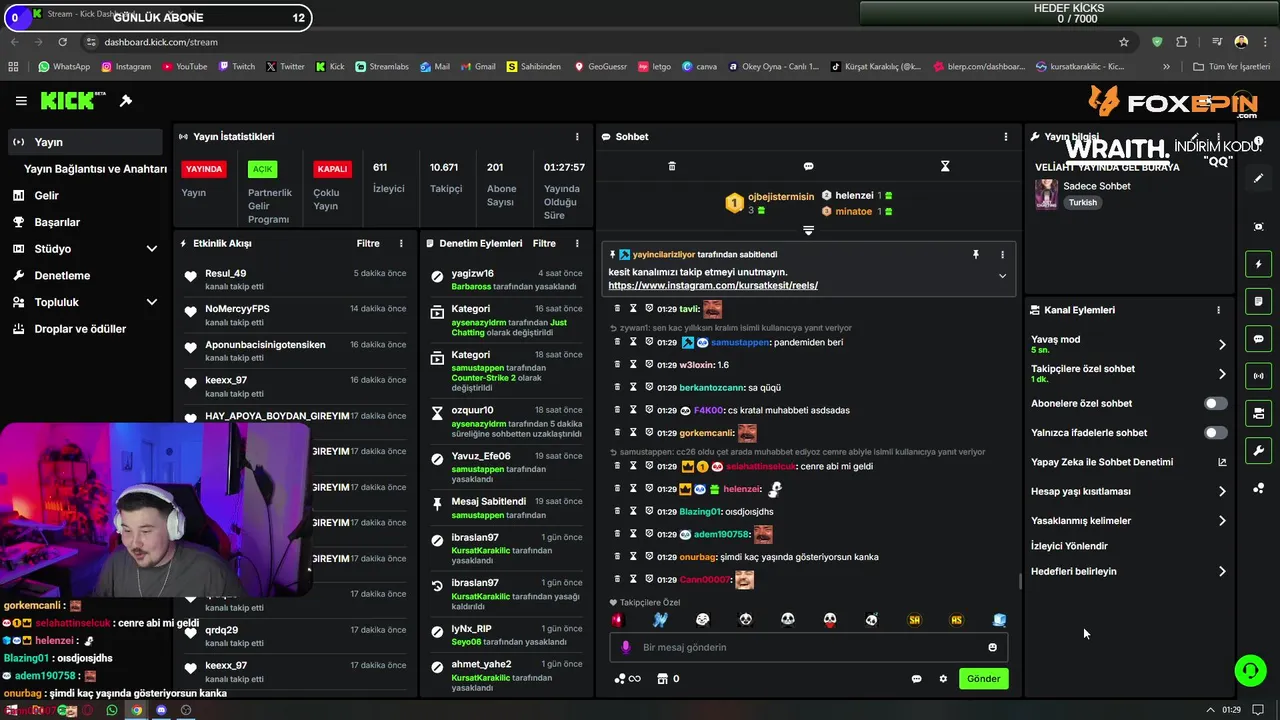
Task: Click the Chrome icon in taskbar
Action: tap(137, 710)
